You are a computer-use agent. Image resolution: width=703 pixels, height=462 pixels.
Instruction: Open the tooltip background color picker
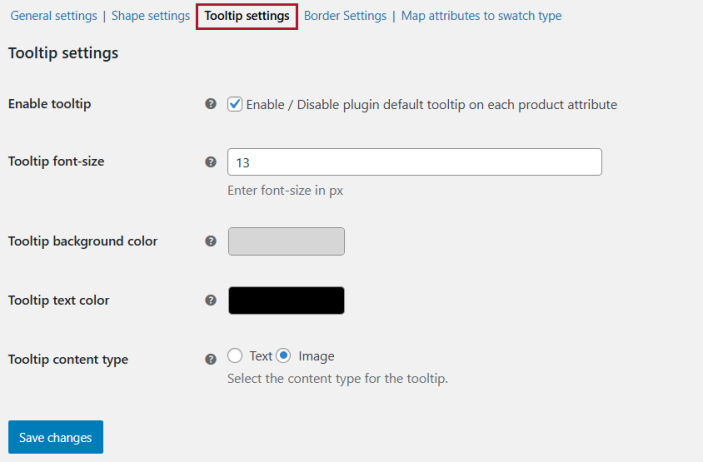(287, 241)
